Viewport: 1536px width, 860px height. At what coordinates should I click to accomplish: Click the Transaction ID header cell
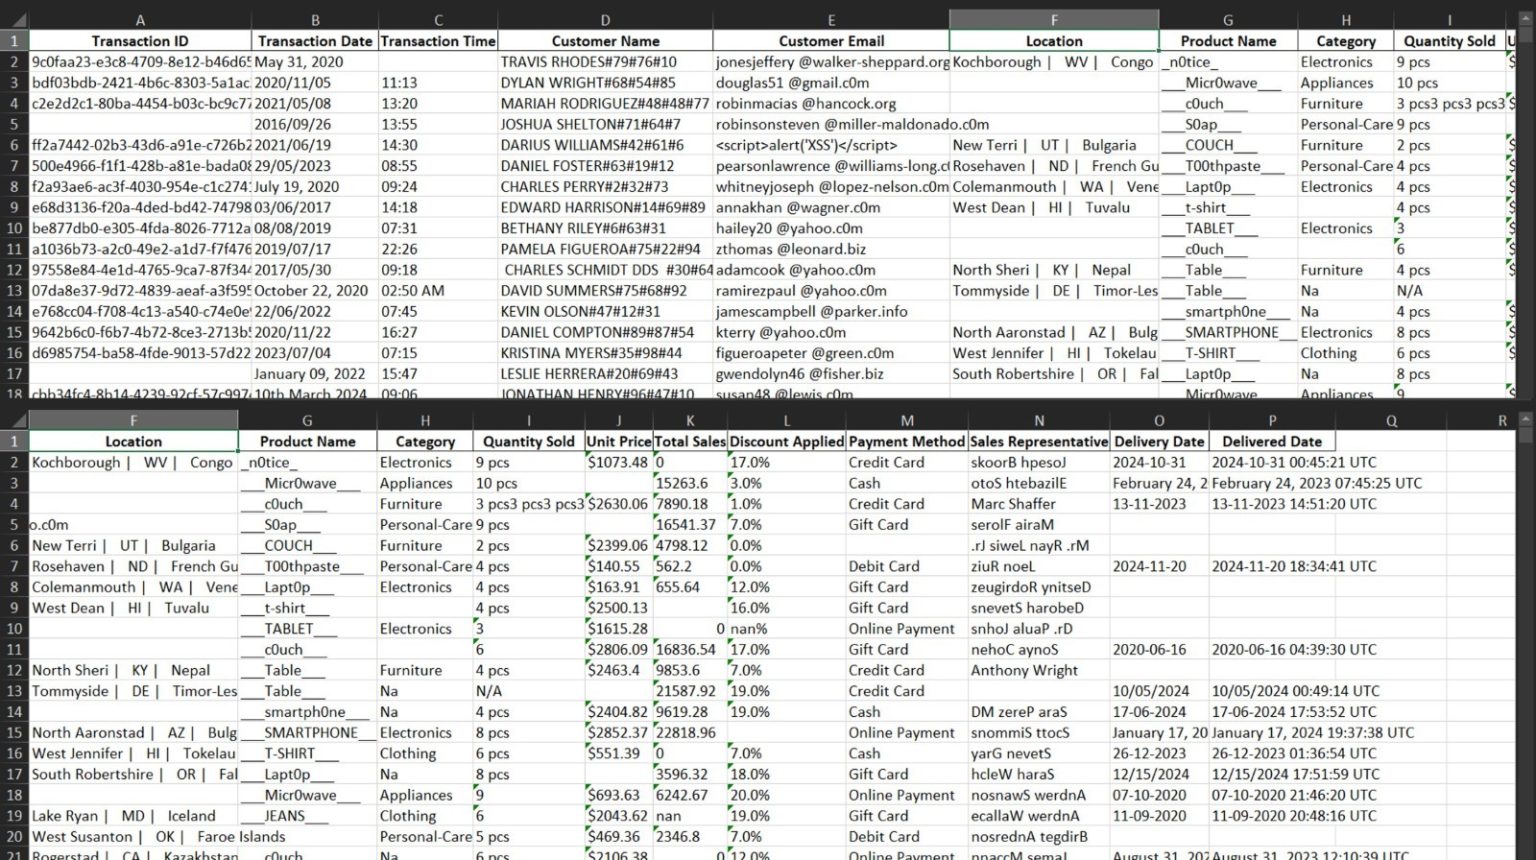pos(140,41)
